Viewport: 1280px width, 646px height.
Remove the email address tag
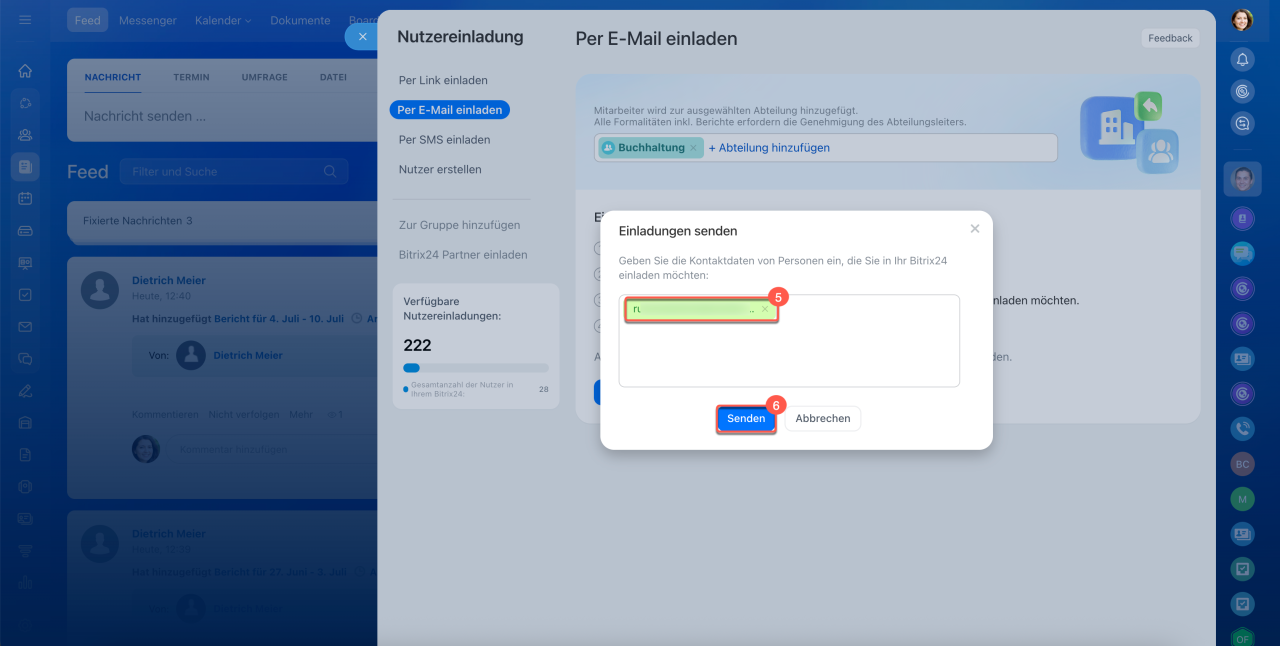click(x=765, y=310)
